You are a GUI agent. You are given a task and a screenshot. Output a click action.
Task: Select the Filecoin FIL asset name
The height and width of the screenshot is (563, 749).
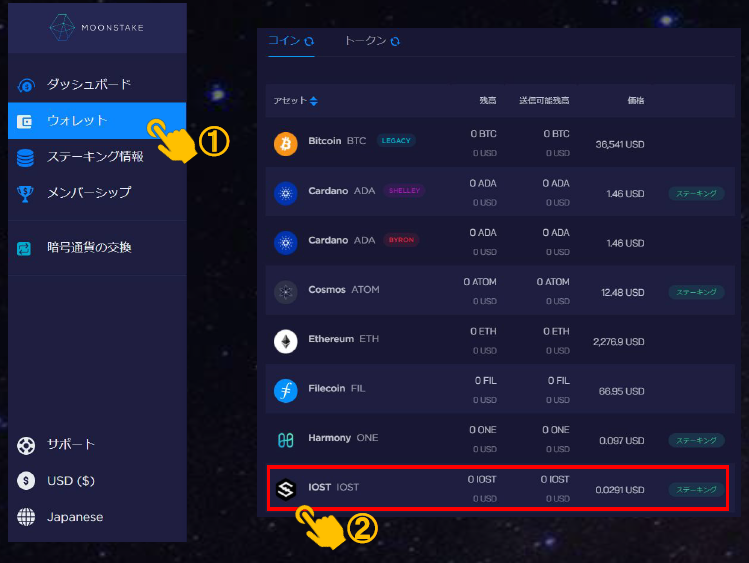pyautogui.click(x=337, y=388)
